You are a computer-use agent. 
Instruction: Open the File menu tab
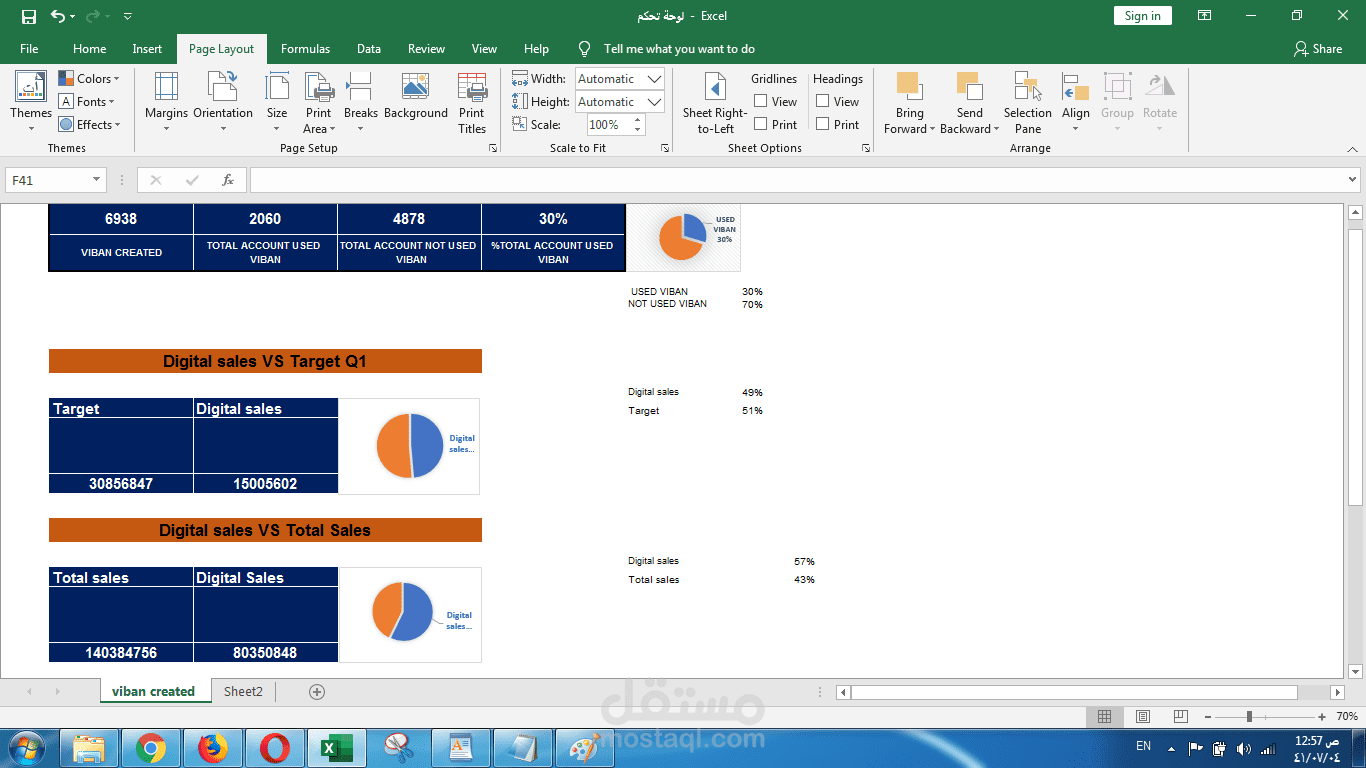(x=29, y=49)
